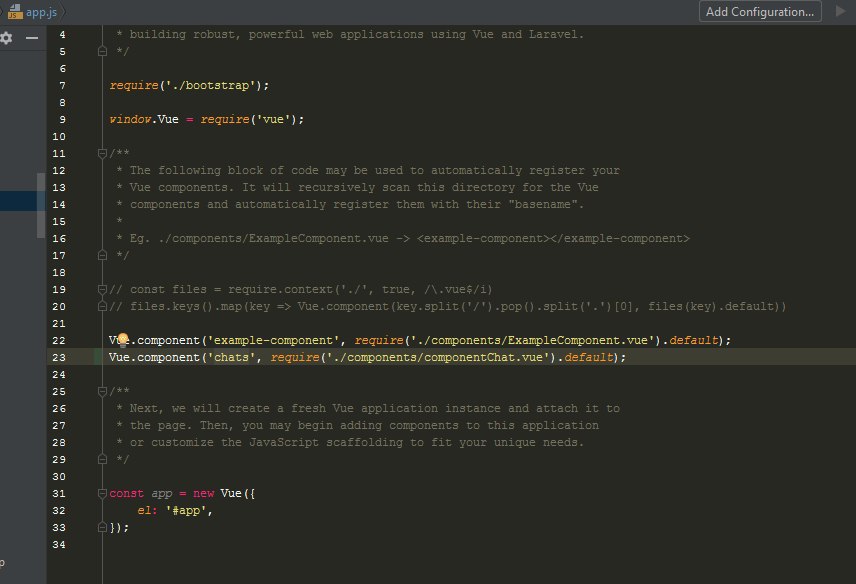Select the highlighted item in the side panel
This screenshot has height=584, width=856.
(x=19, y=201)
